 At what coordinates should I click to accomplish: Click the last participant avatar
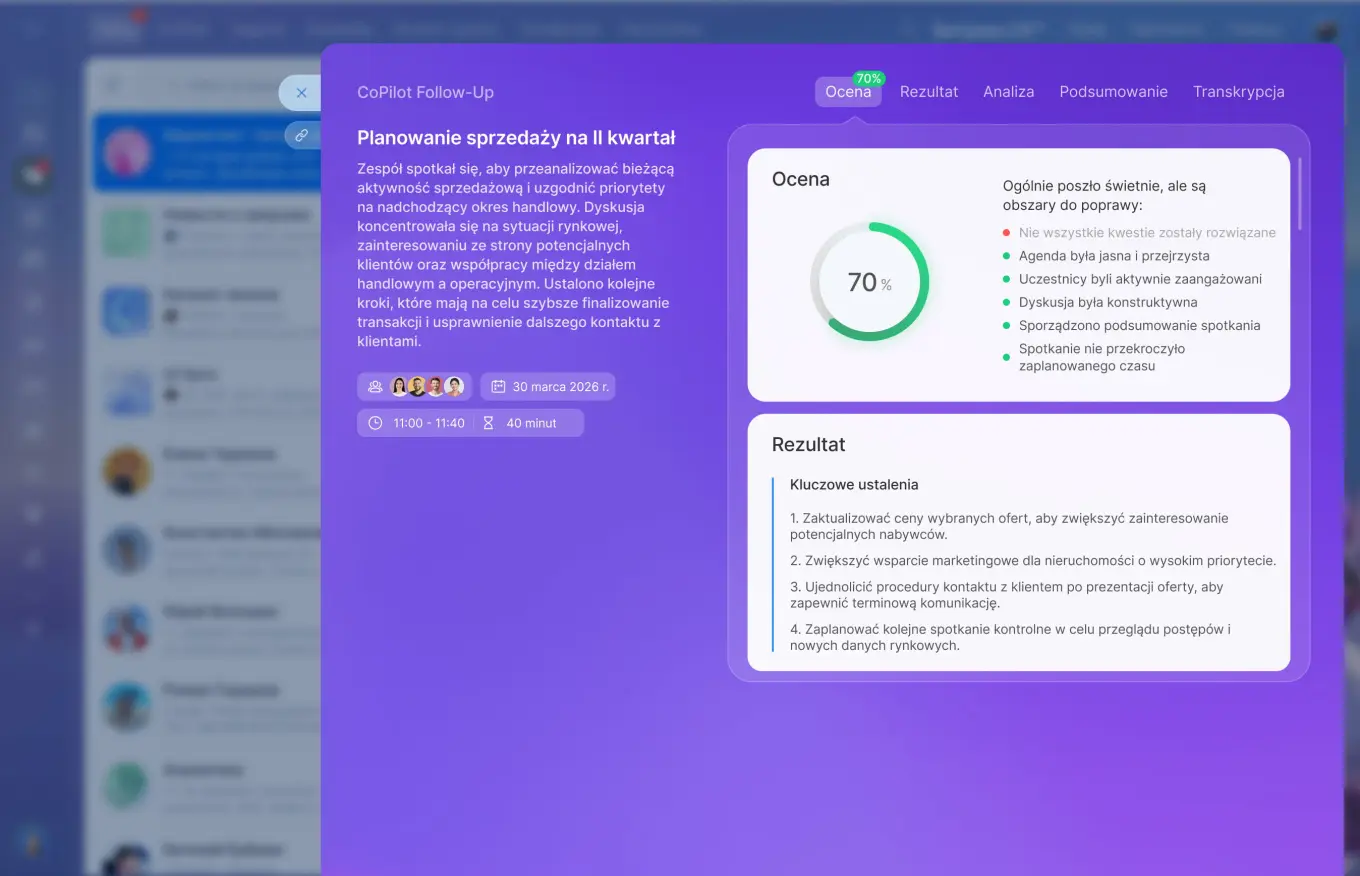tap(454, 387)
